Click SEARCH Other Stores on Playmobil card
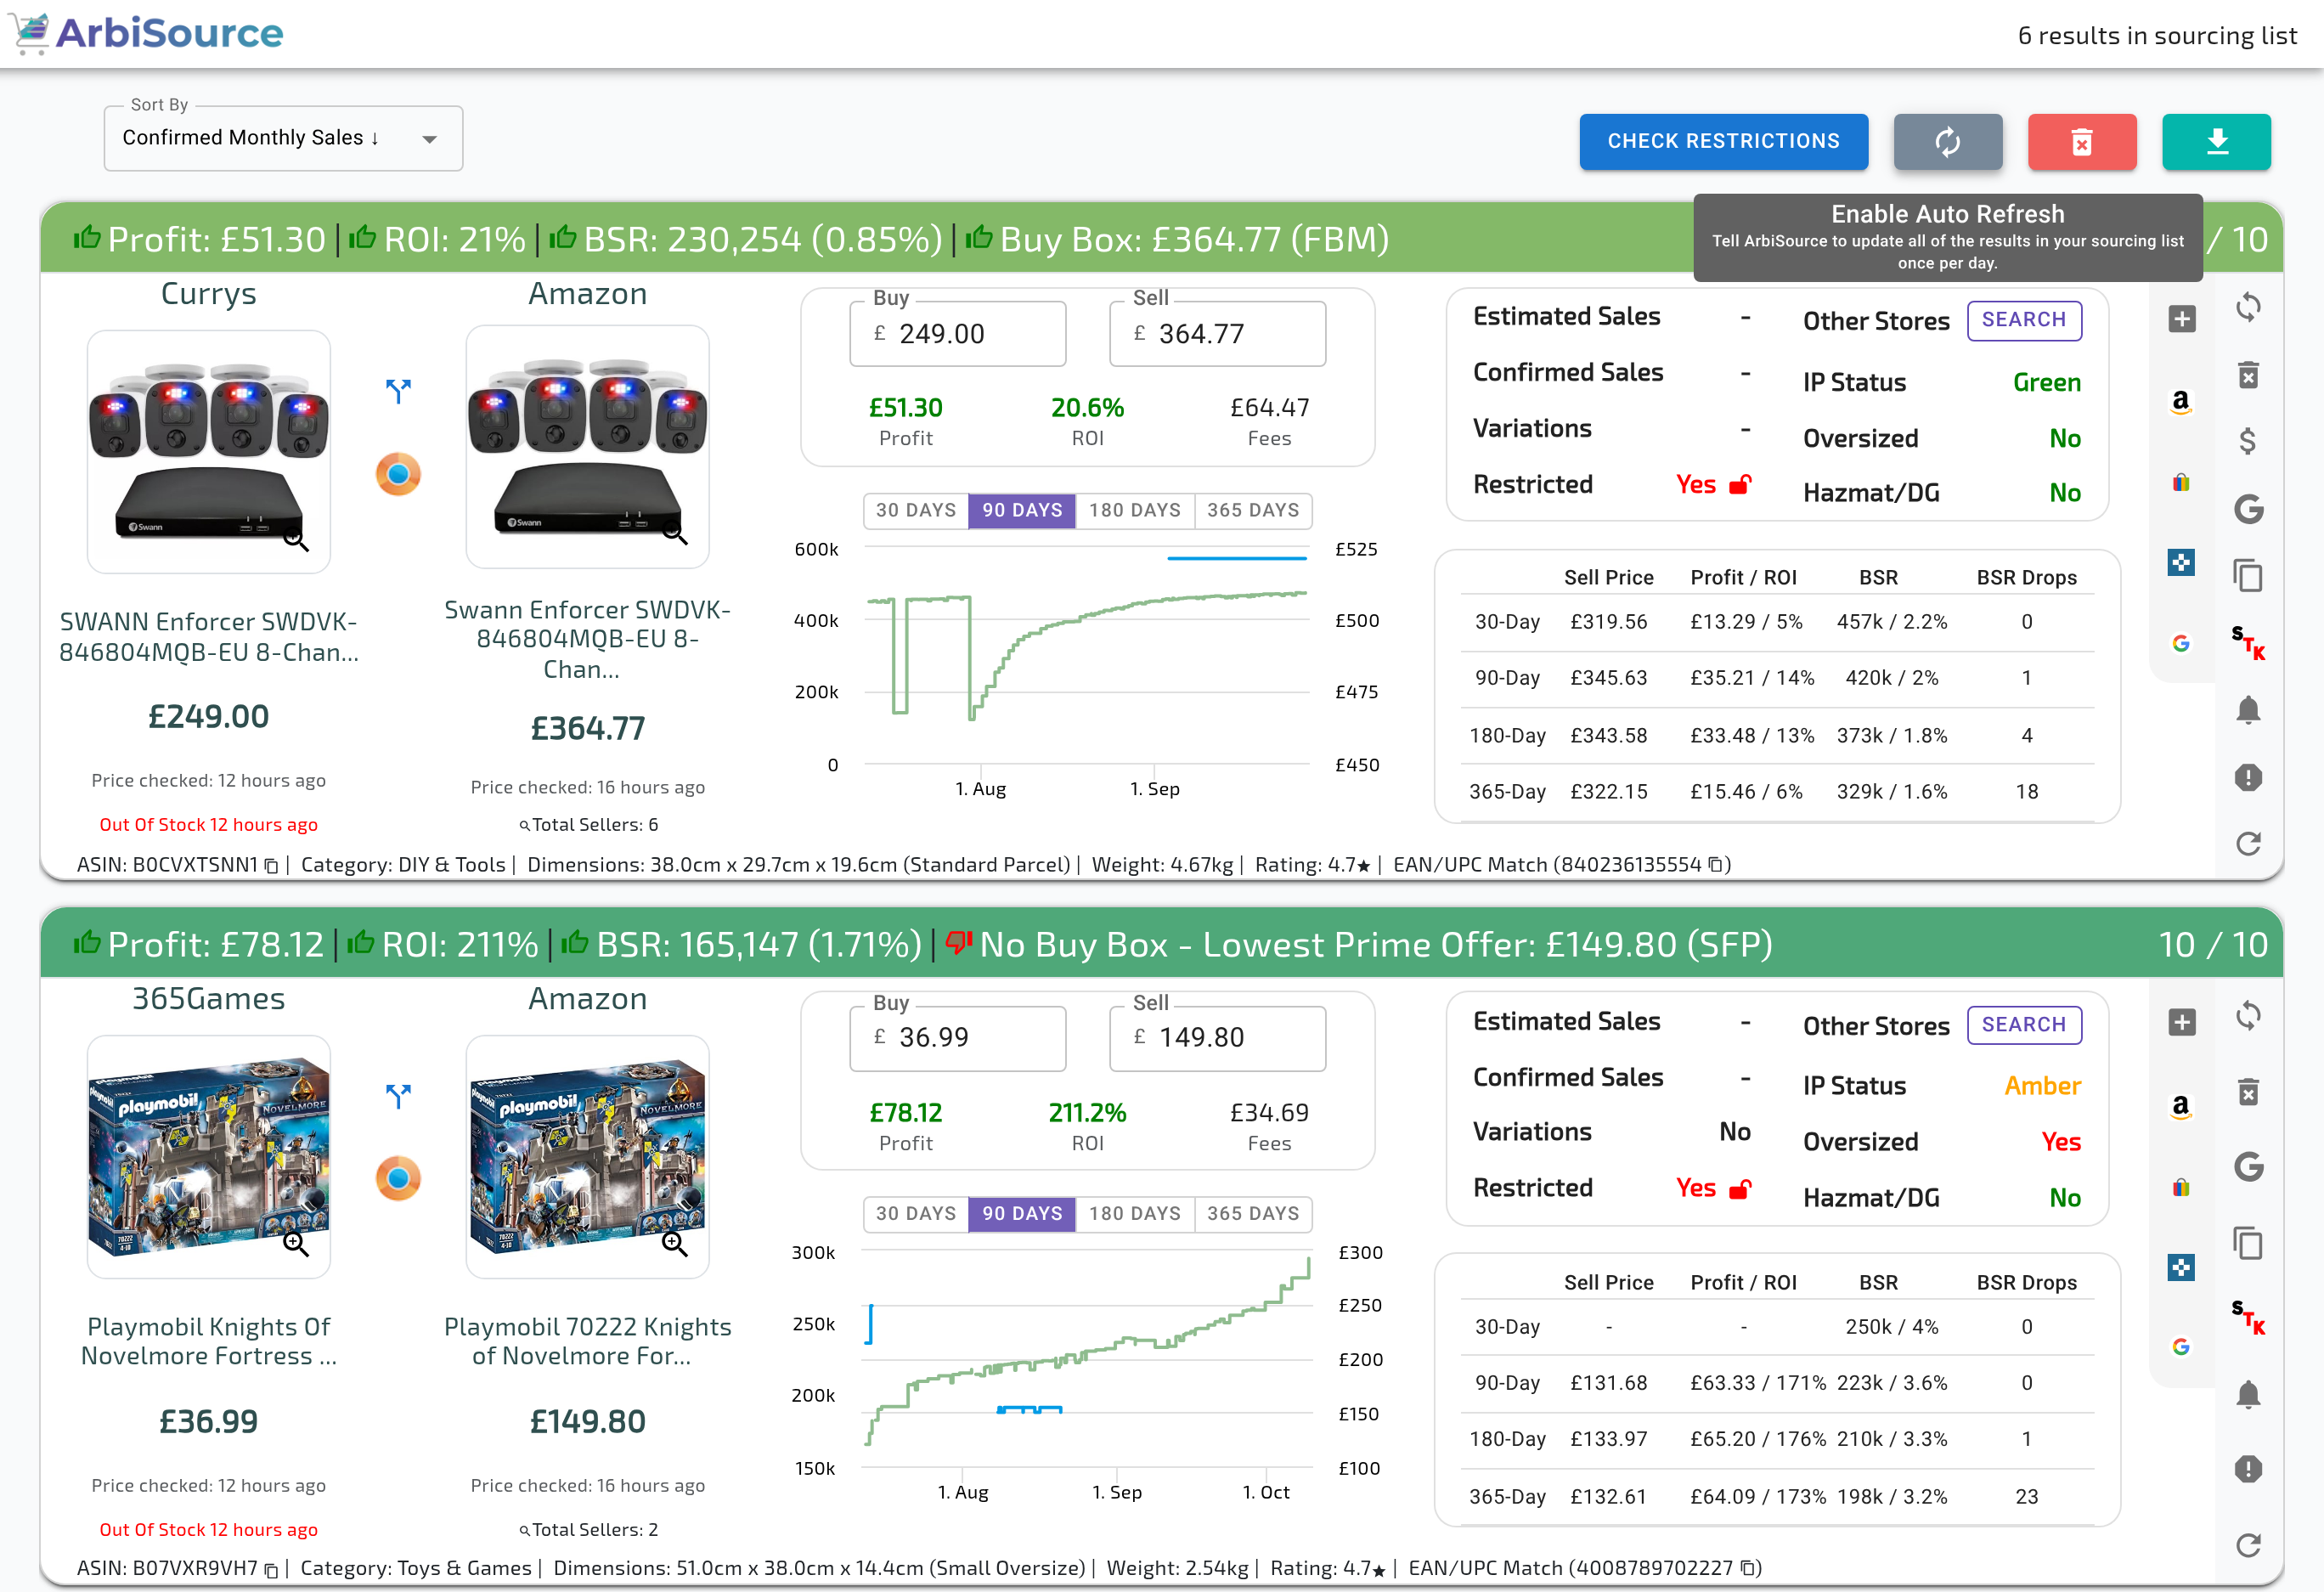 (x=2024, y=1025)
